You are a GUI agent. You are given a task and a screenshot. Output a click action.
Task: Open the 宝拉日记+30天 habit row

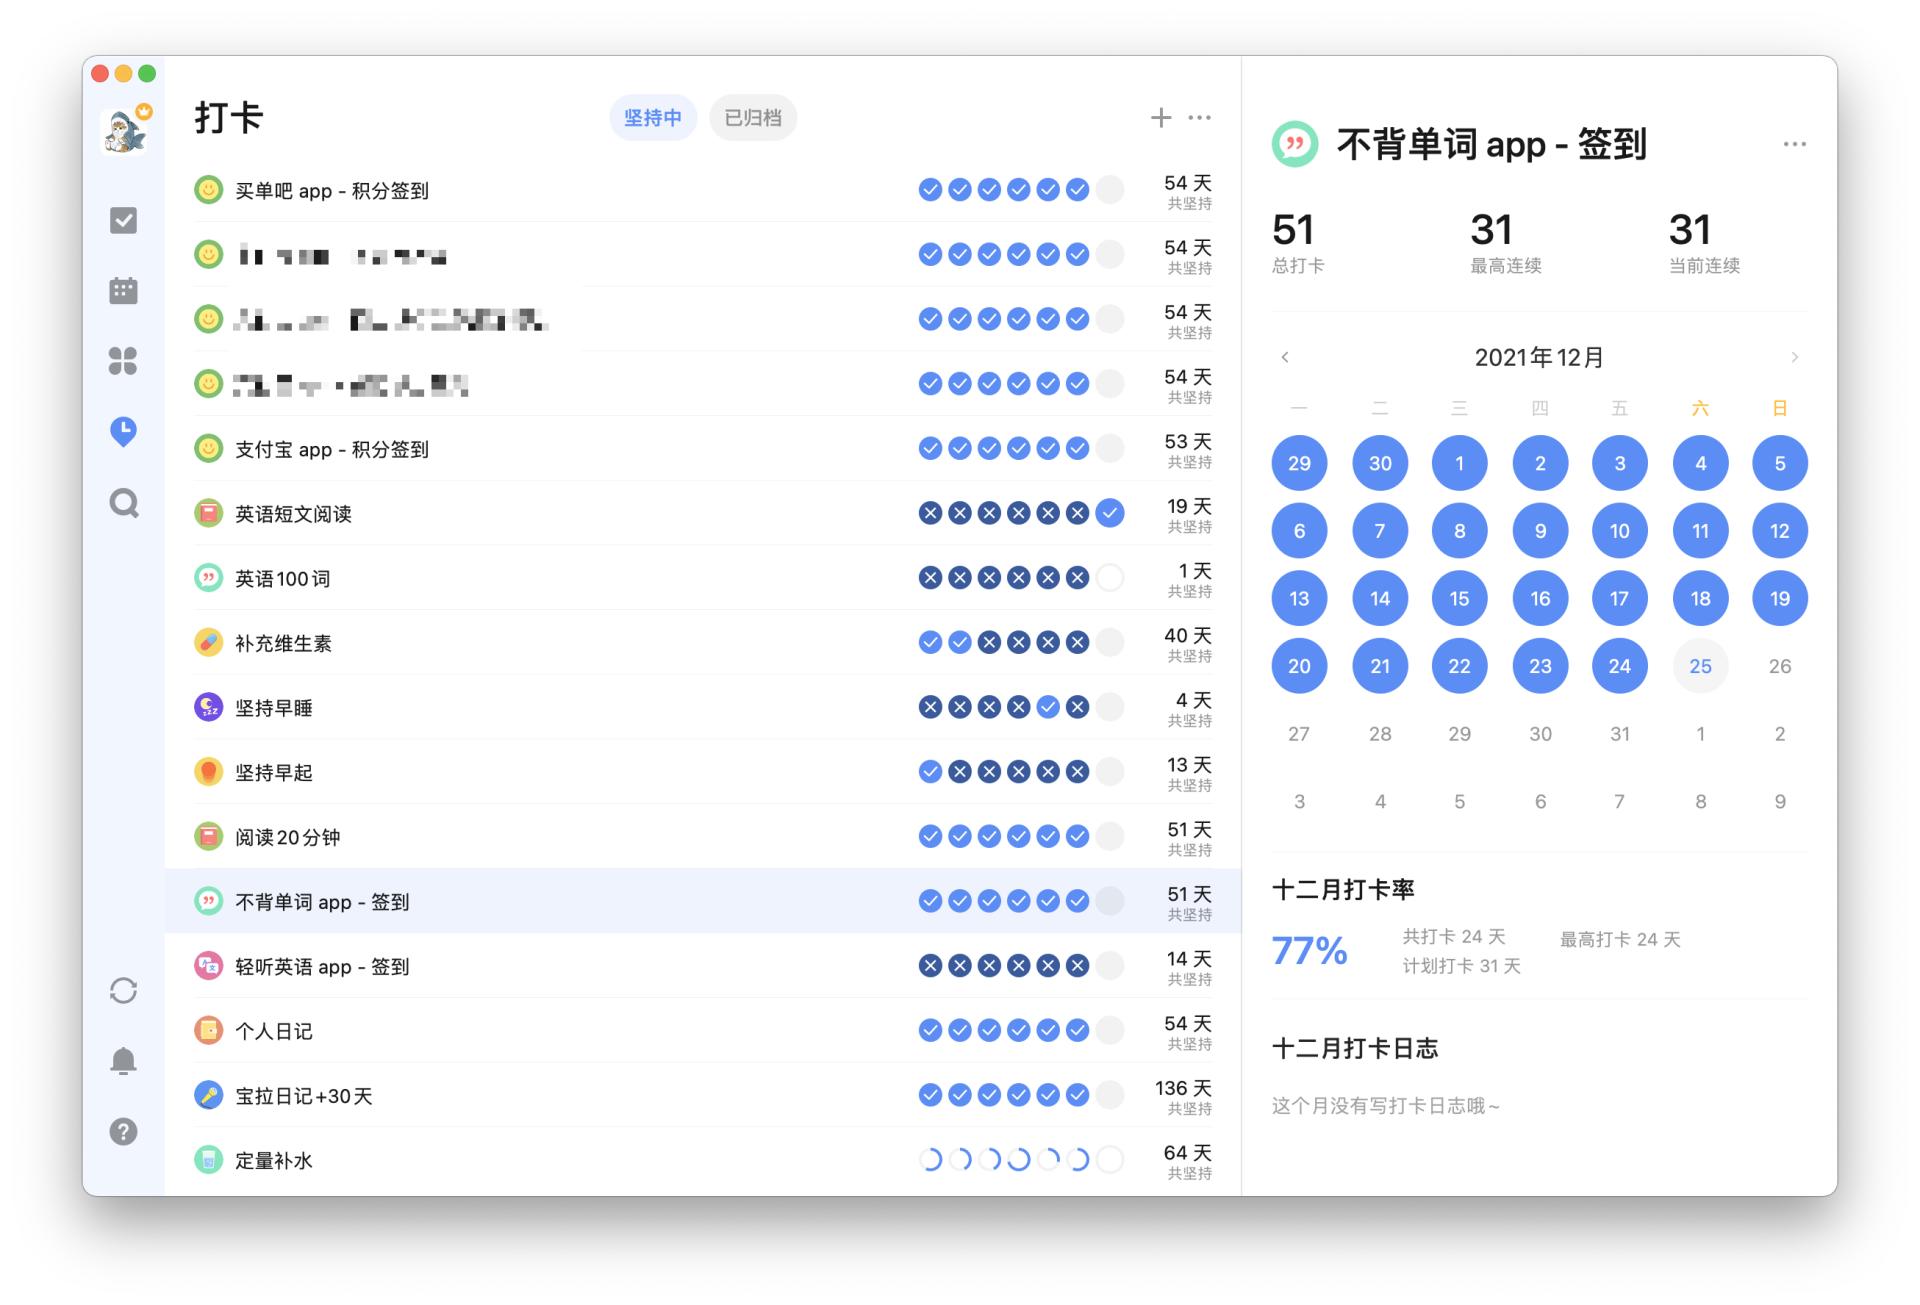pos(304,1096)
